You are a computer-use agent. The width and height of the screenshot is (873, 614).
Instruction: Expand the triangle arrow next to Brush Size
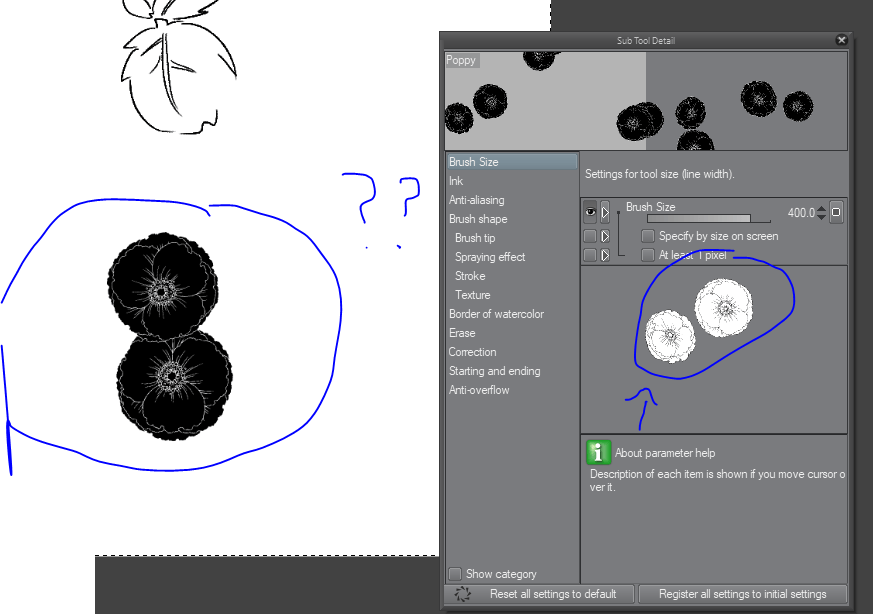point(605,213)
